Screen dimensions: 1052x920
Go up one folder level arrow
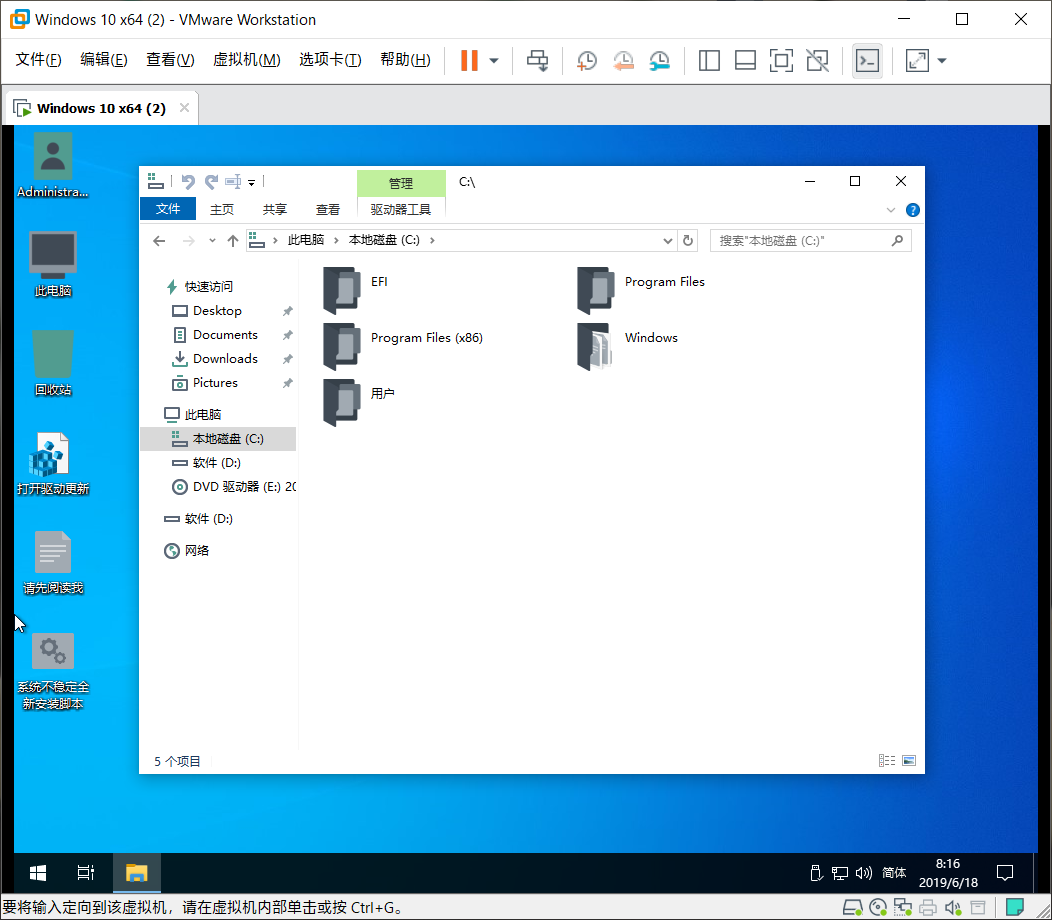pyautogui.click(x=233, y=241)
